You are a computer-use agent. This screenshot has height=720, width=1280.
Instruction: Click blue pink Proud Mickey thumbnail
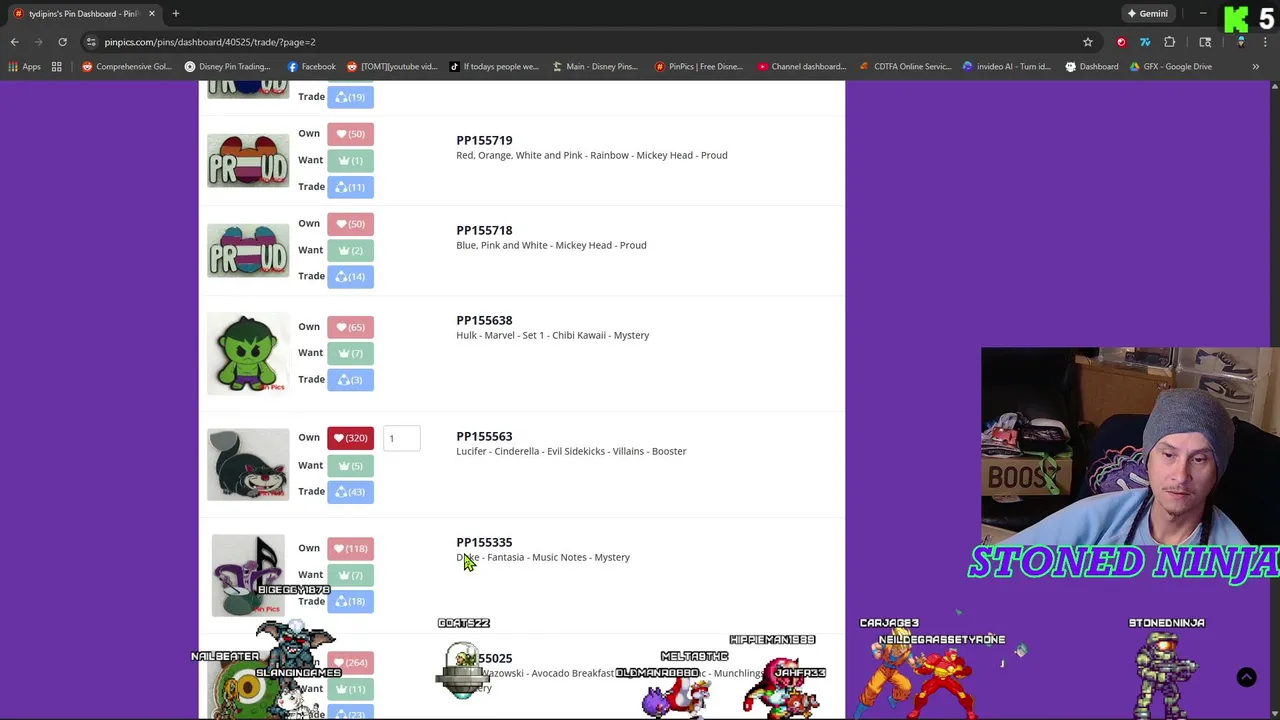(x=248, y=251)
